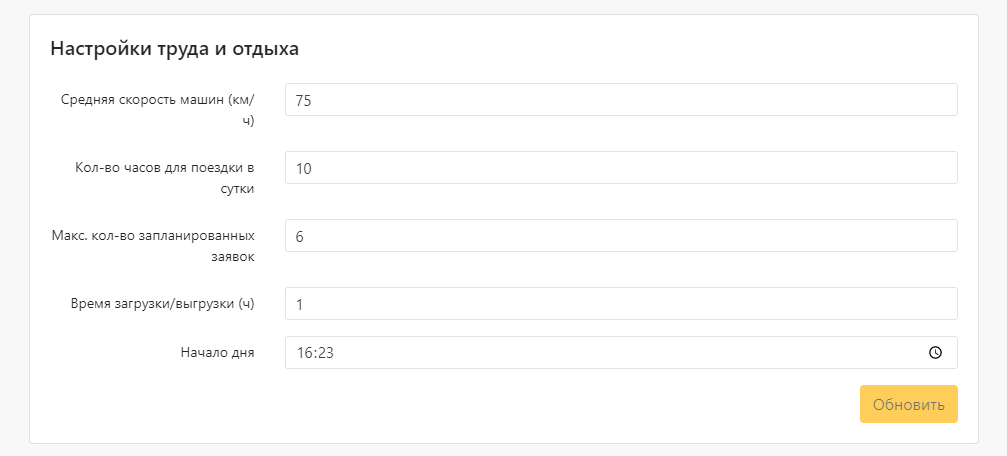This screenshot has width=1007, height=456.
Task: Click the Средняя скорость машин label
Action: tap(158, 109)
